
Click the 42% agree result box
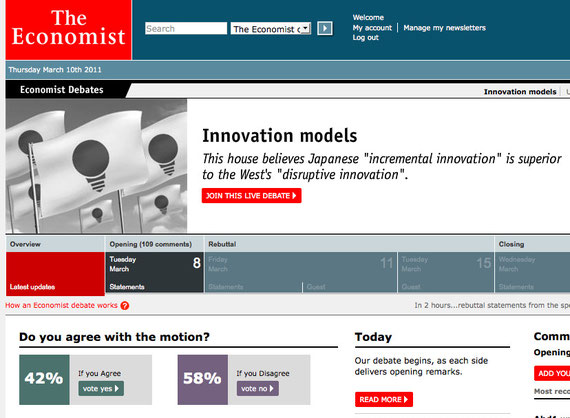click(44, 379)
